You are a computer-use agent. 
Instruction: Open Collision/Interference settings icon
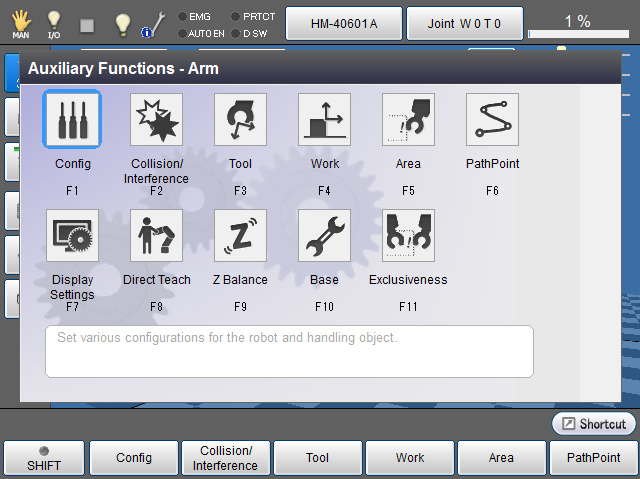coord(156,120)
